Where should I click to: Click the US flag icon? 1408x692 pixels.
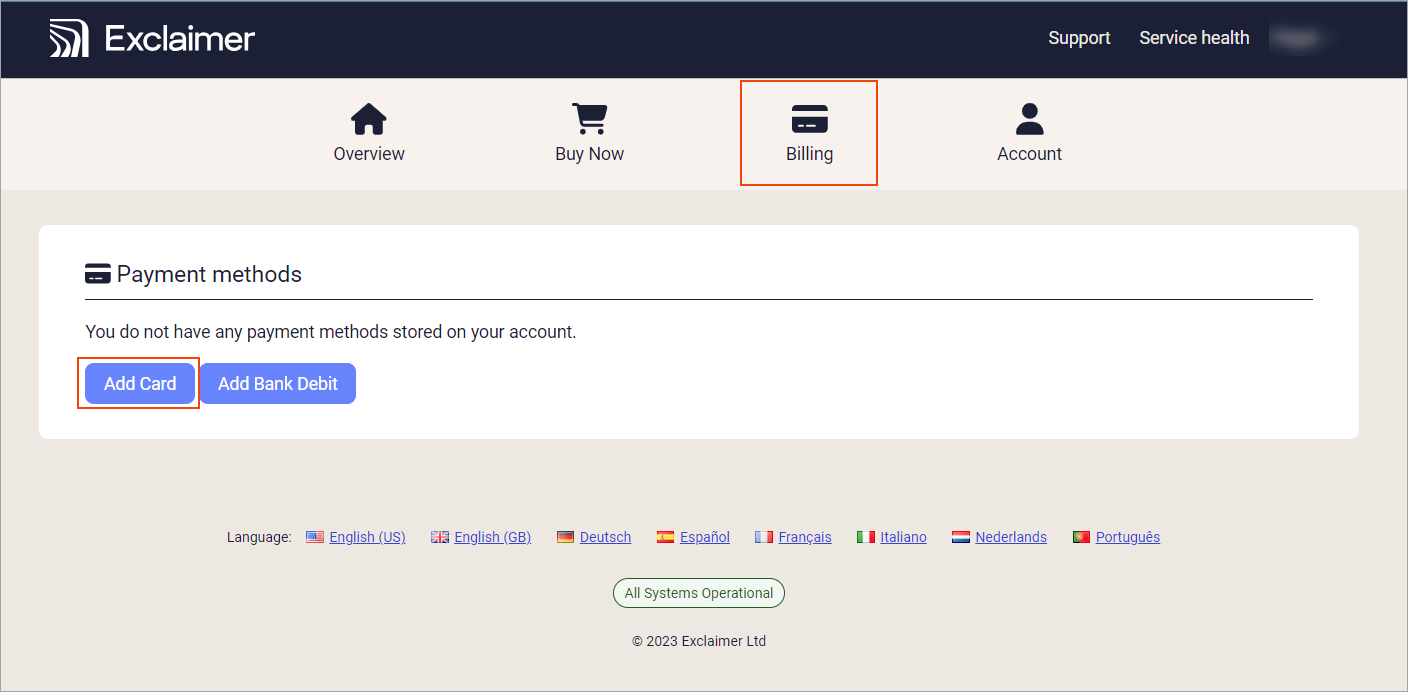pos(315,537)
